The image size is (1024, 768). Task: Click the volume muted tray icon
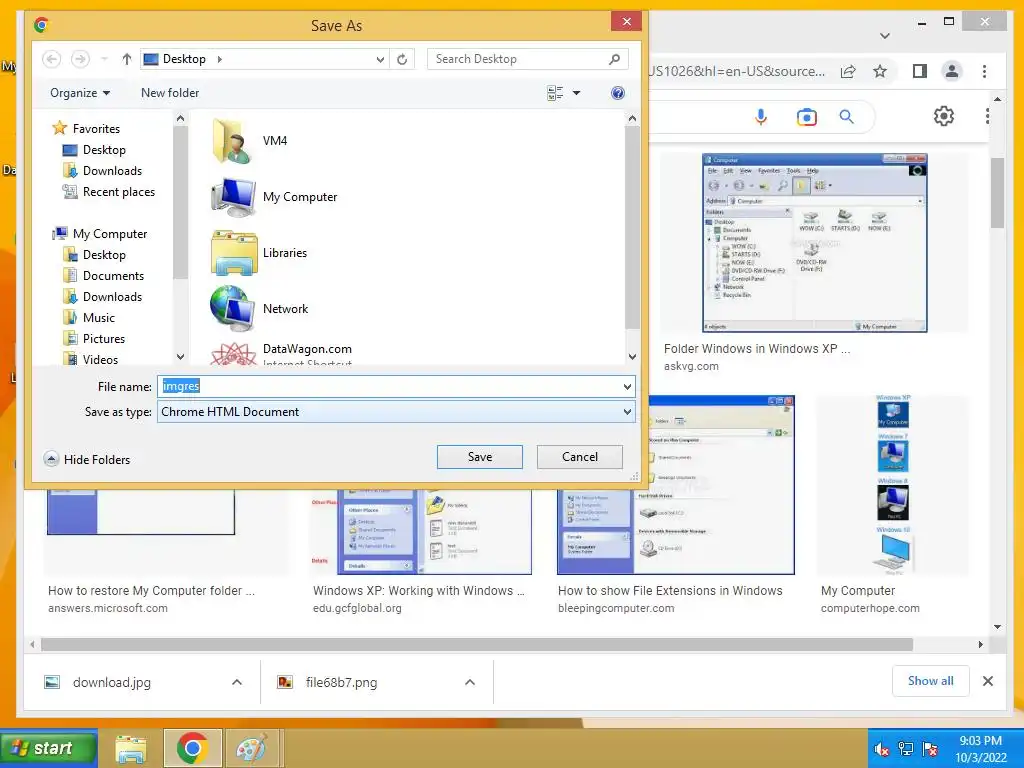(x=882, y=749)
